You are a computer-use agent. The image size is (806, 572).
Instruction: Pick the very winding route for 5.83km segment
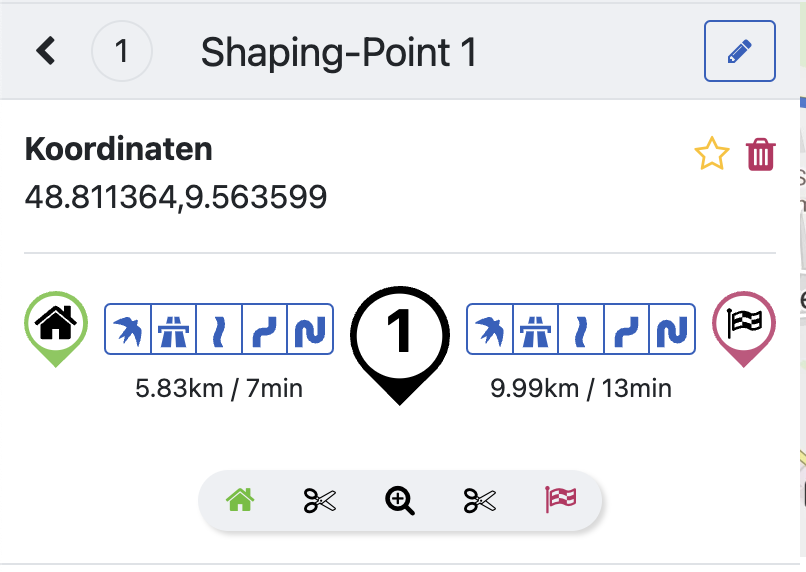[x=310, y=329]
